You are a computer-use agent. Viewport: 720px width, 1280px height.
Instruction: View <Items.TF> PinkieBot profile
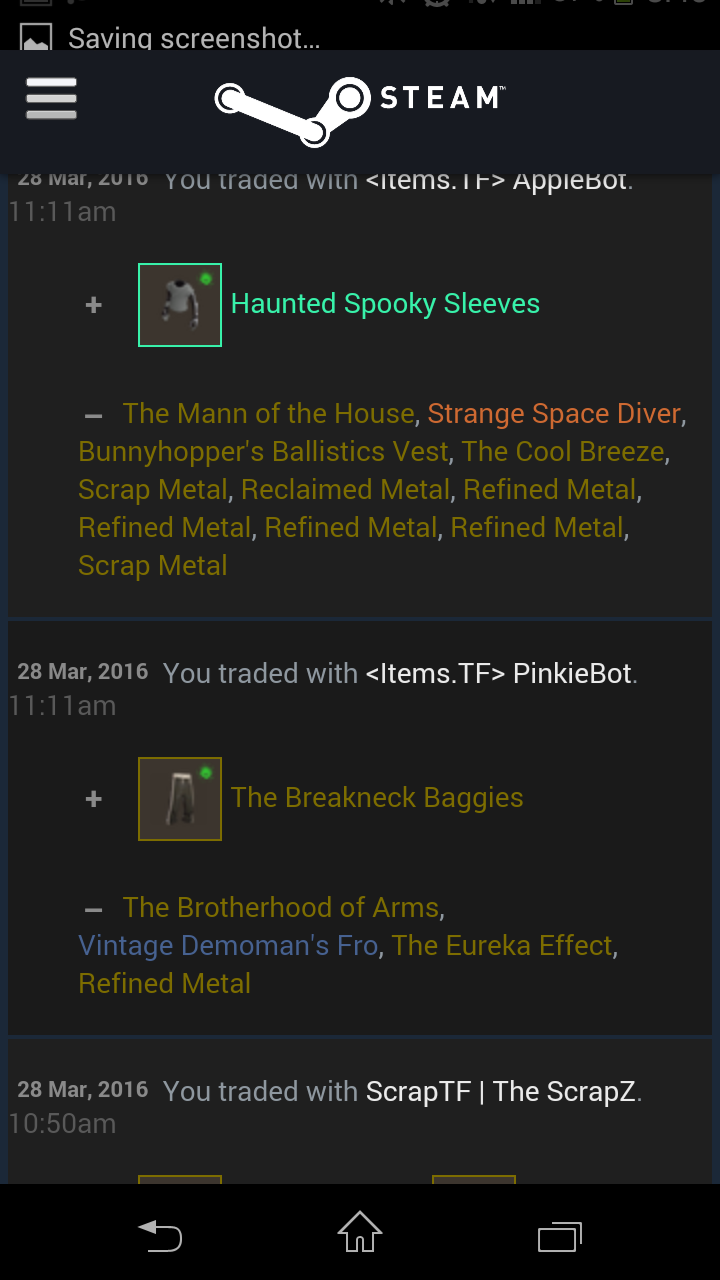[x=499, y=674]
